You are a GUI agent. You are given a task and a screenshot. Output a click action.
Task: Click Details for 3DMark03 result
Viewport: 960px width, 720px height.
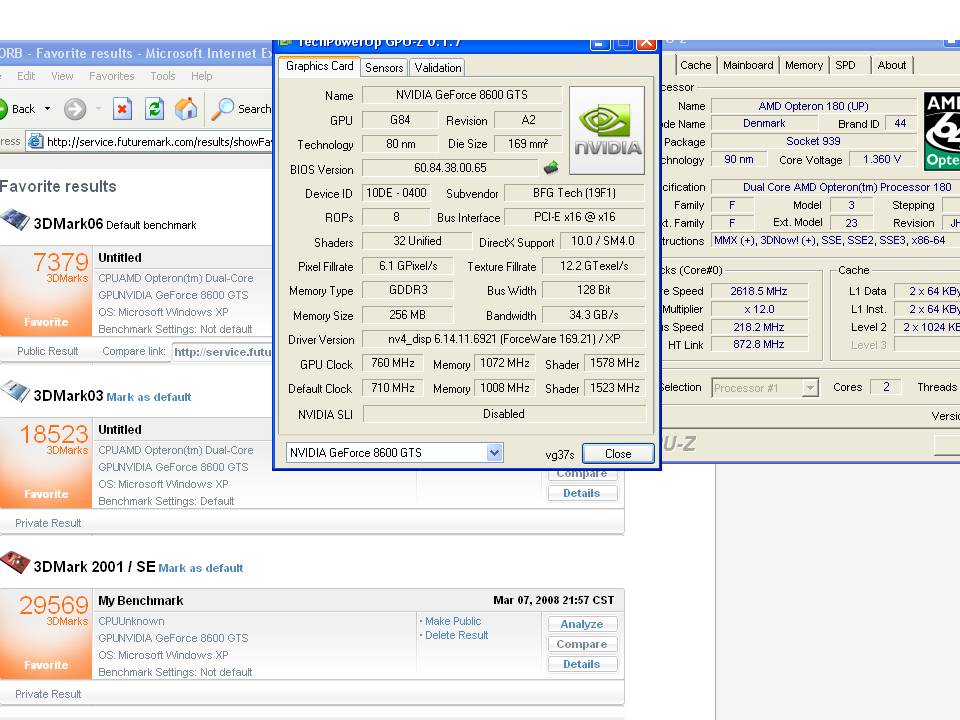click(582, 493)
